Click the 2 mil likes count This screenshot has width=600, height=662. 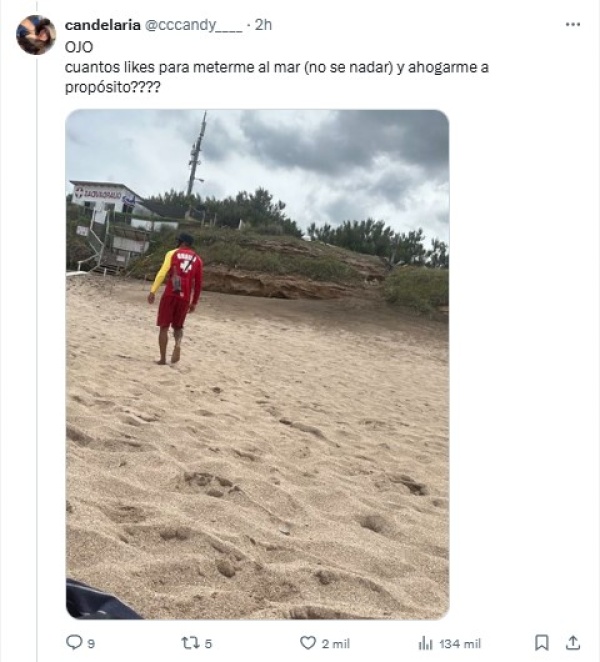336,644
